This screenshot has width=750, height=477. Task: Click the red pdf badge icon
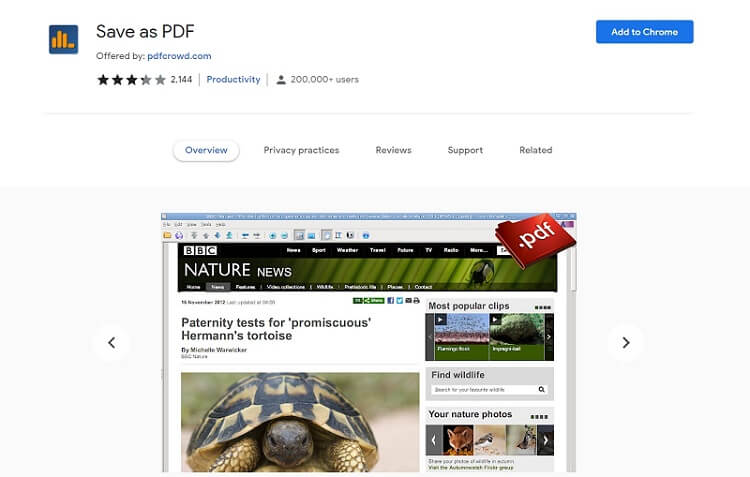535,240
